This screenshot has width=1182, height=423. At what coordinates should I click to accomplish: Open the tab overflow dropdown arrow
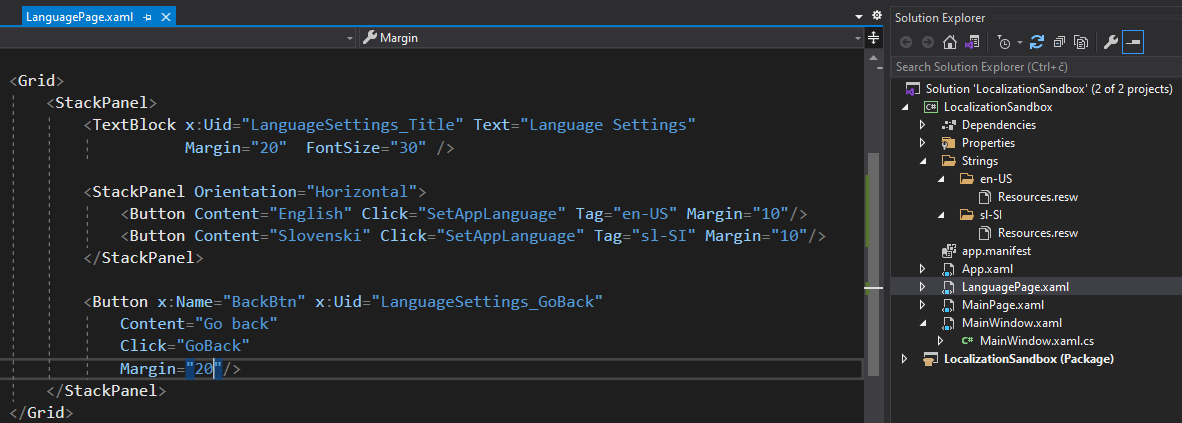tap(859, 17)
